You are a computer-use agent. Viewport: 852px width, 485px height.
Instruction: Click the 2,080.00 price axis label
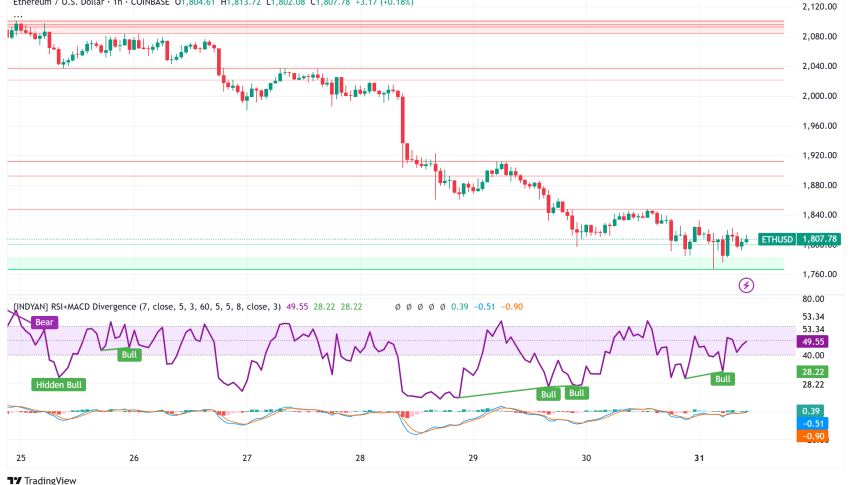click(x=819, y=37)
